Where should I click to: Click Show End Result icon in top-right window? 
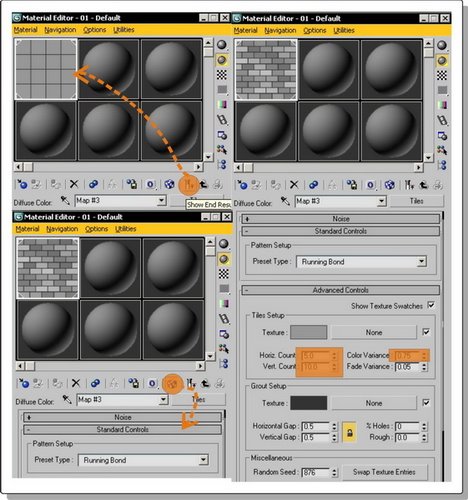click(409, 185)
